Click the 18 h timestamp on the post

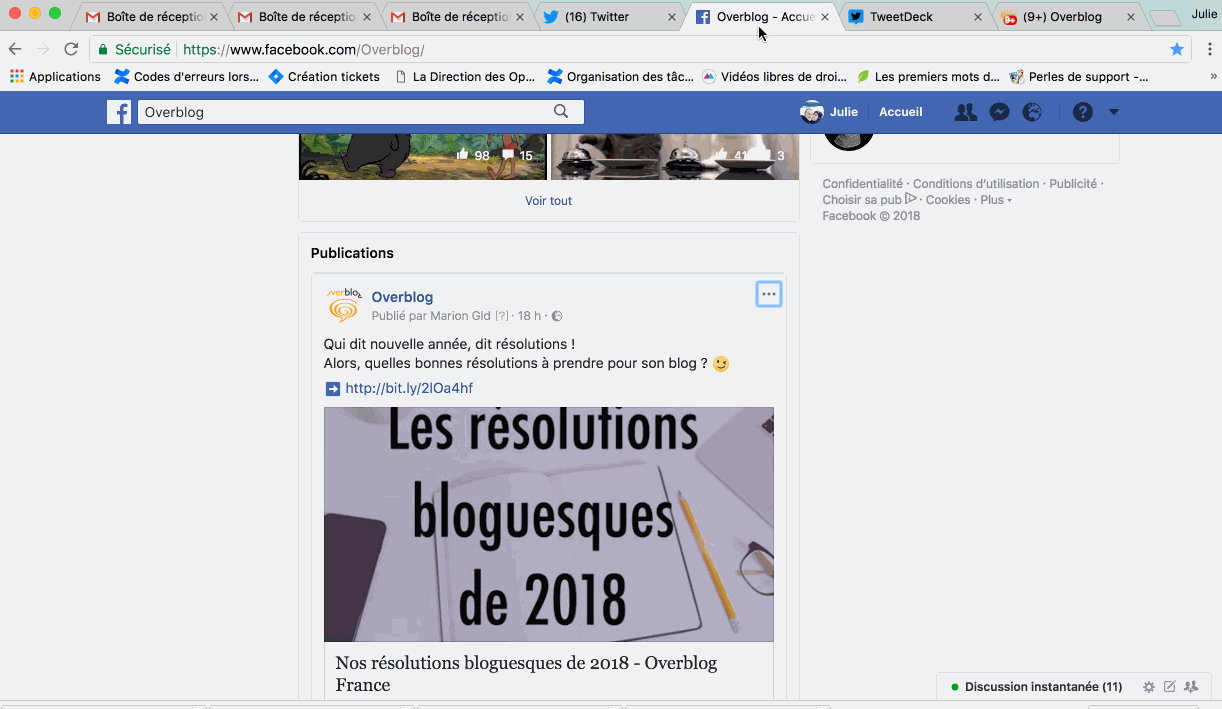click(529, 316)
